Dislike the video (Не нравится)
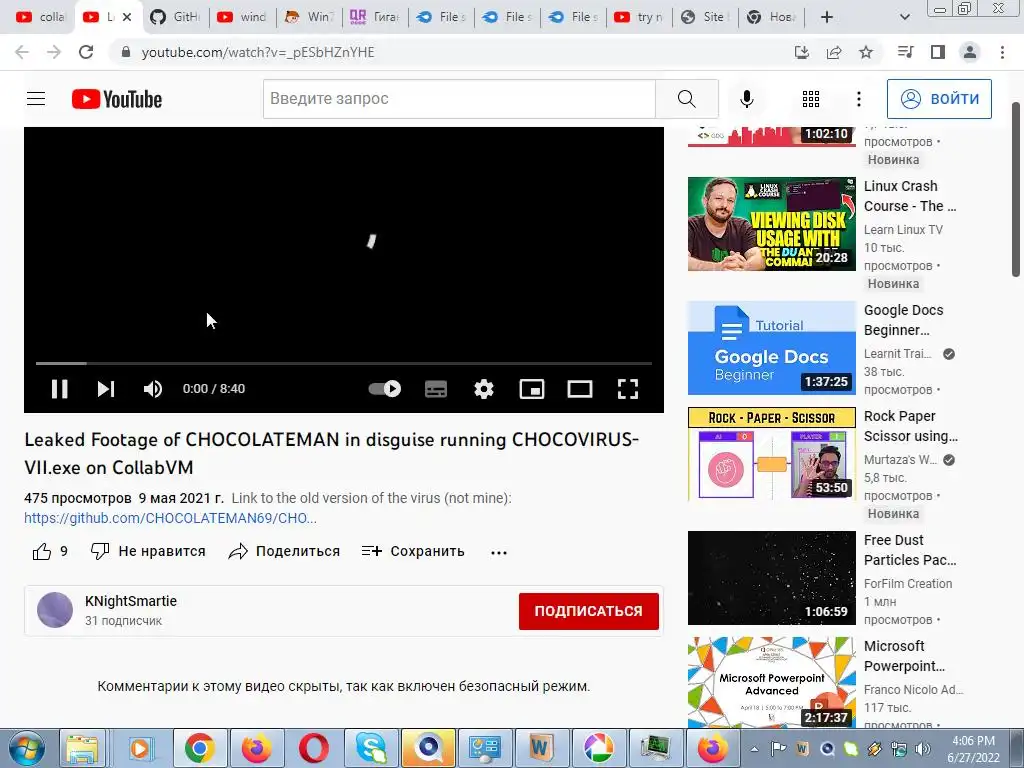 148,551
